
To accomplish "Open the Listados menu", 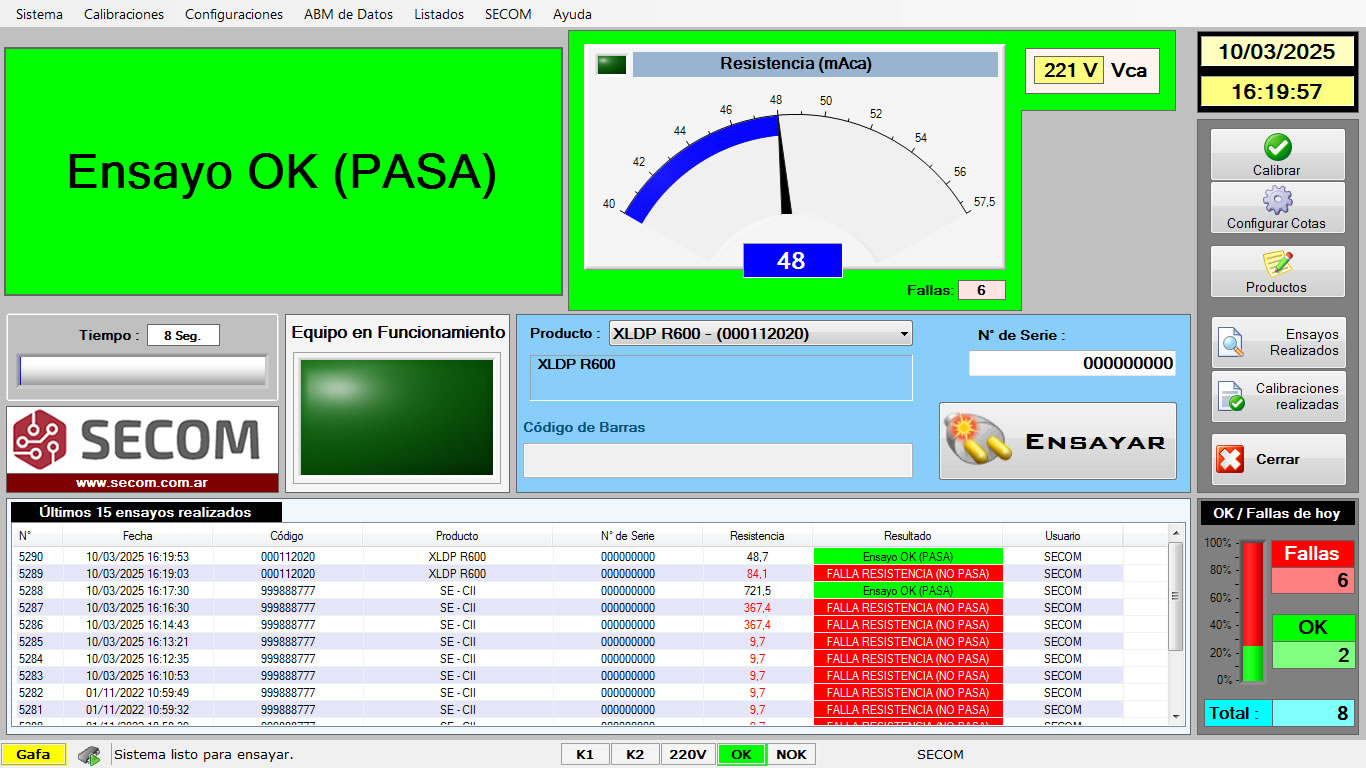I will (439, 14).
